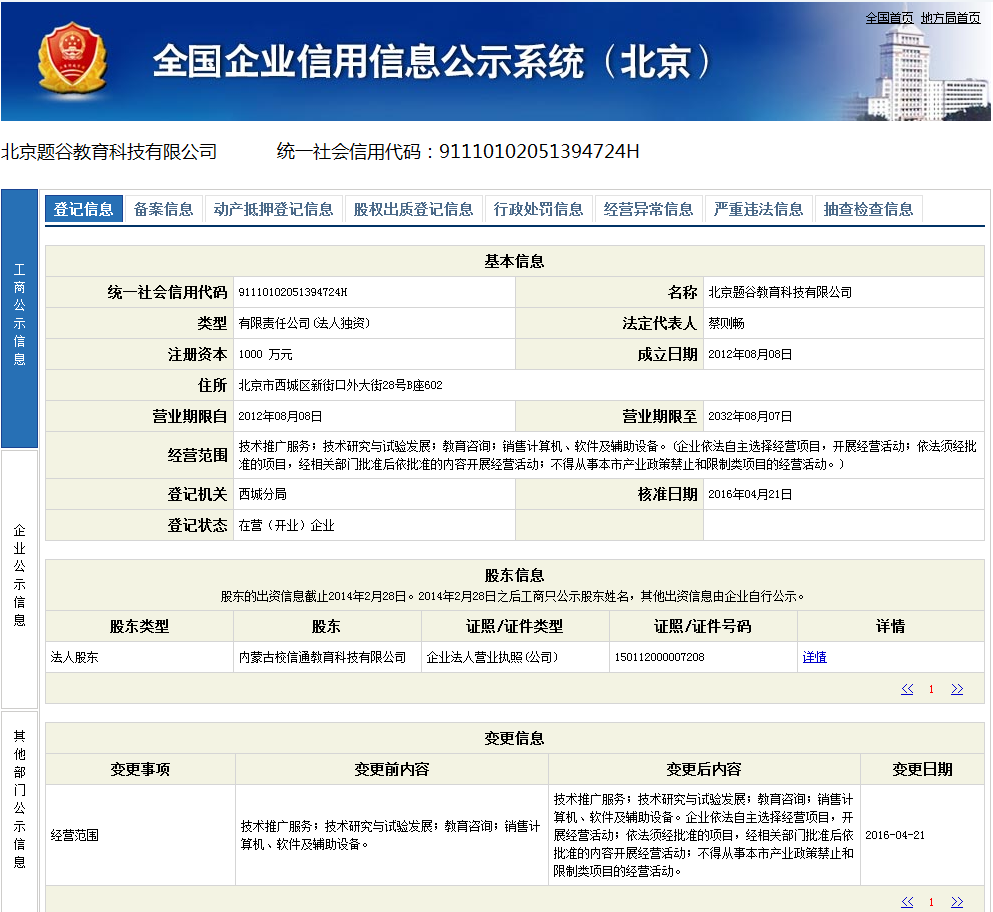The height and width of the screenshot is (912, 993).
Task: Go to previous page in change records
Action: (907, 902)
